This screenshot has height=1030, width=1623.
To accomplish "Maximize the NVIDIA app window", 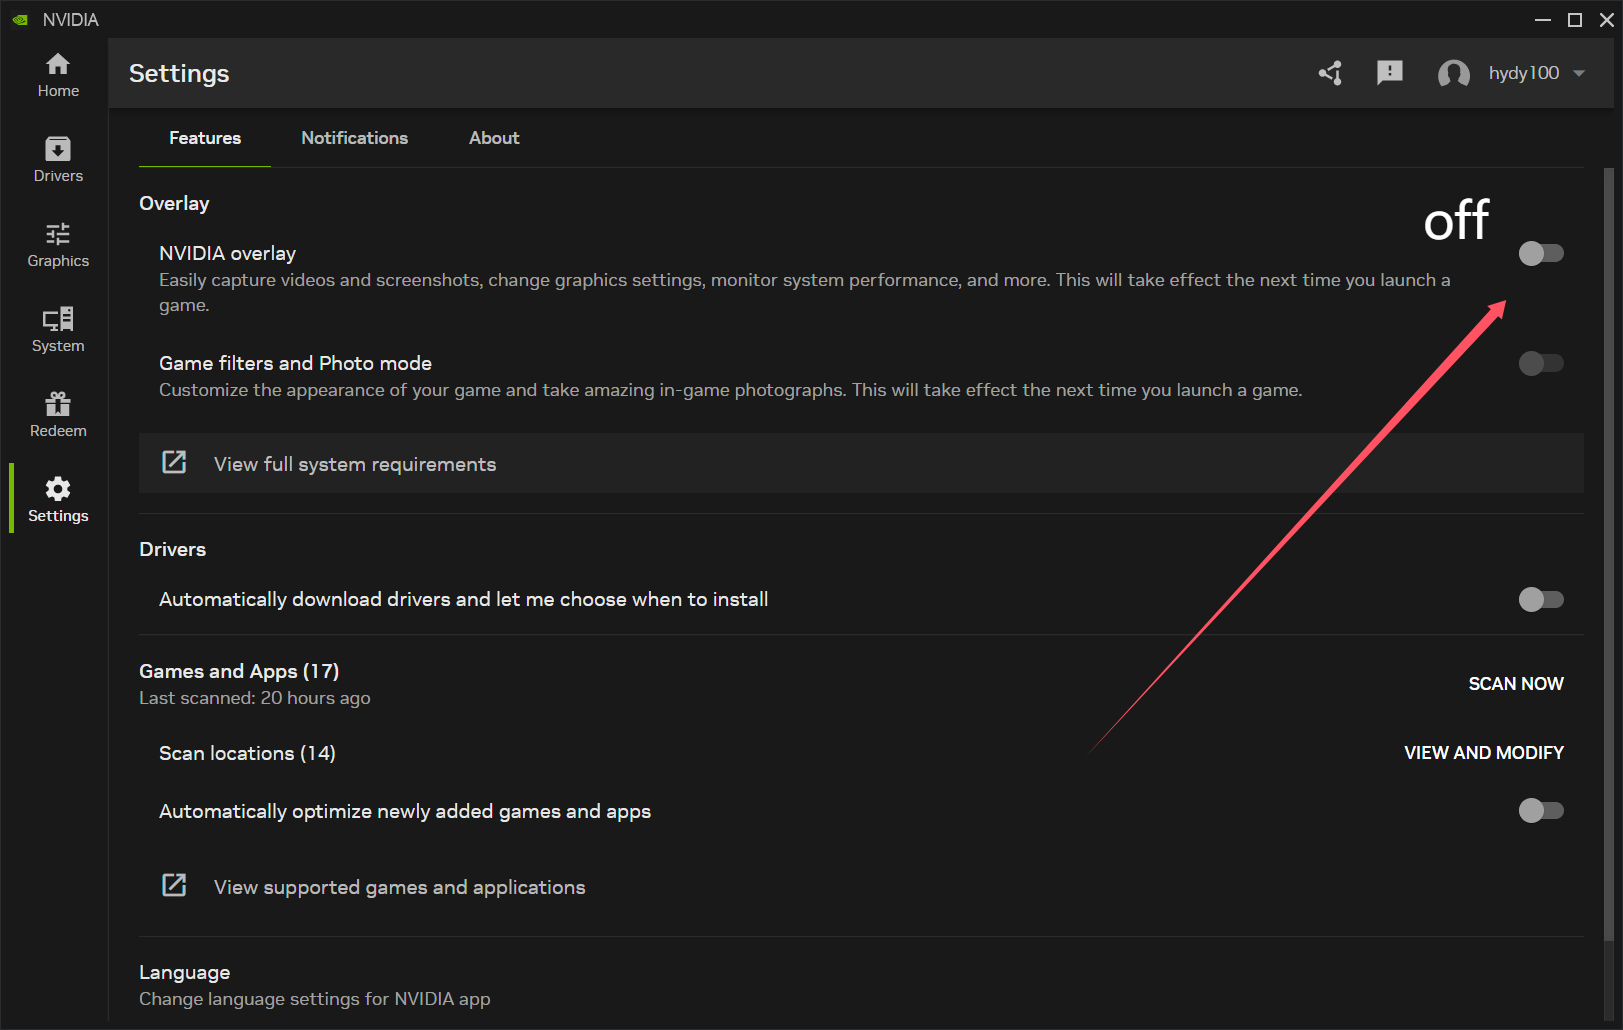I will click(1575, 20).
